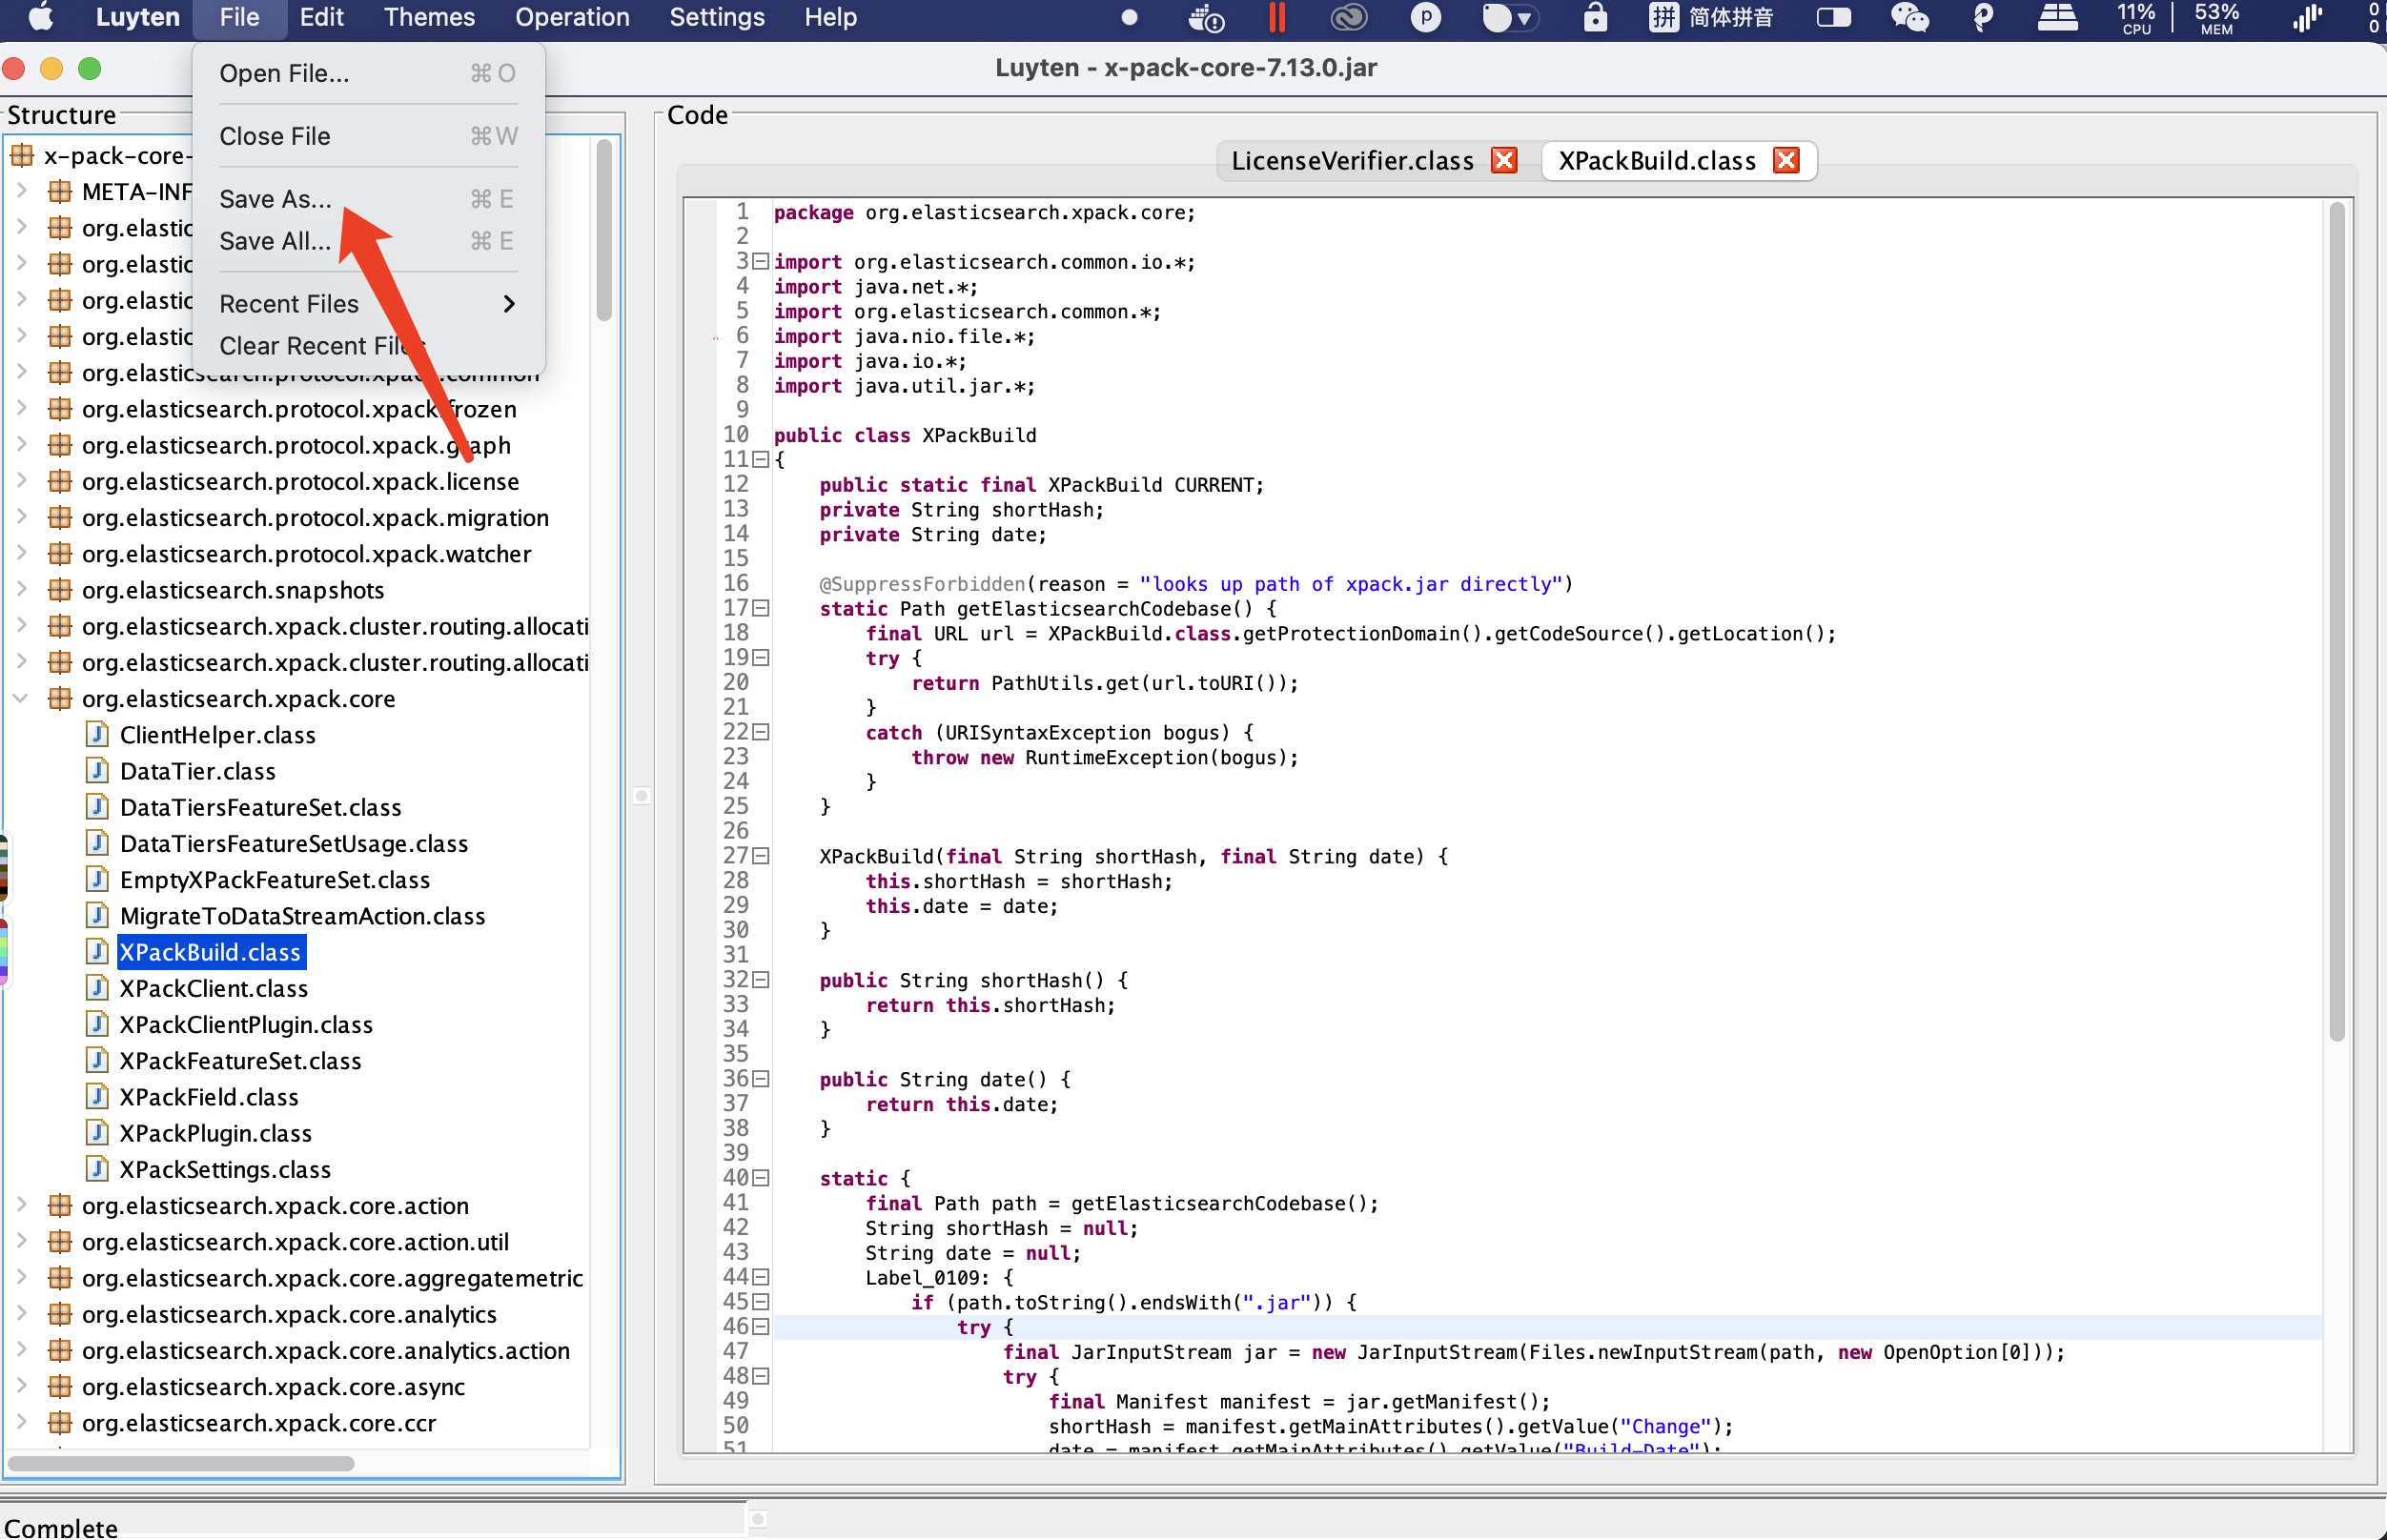The height and width of the screenshot is (1540, 2387).
Task: Select XPackClientPlugin.class in the tree
Action: point(246,1025)
